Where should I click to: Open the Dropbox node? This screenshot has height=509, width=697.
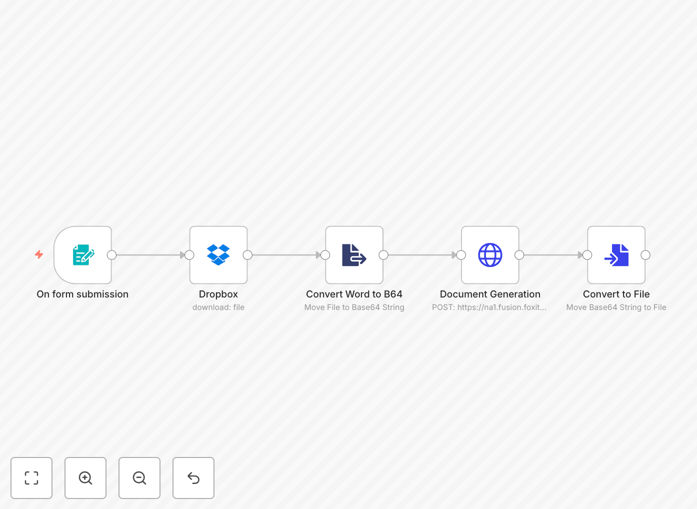(x=218, y=255)
